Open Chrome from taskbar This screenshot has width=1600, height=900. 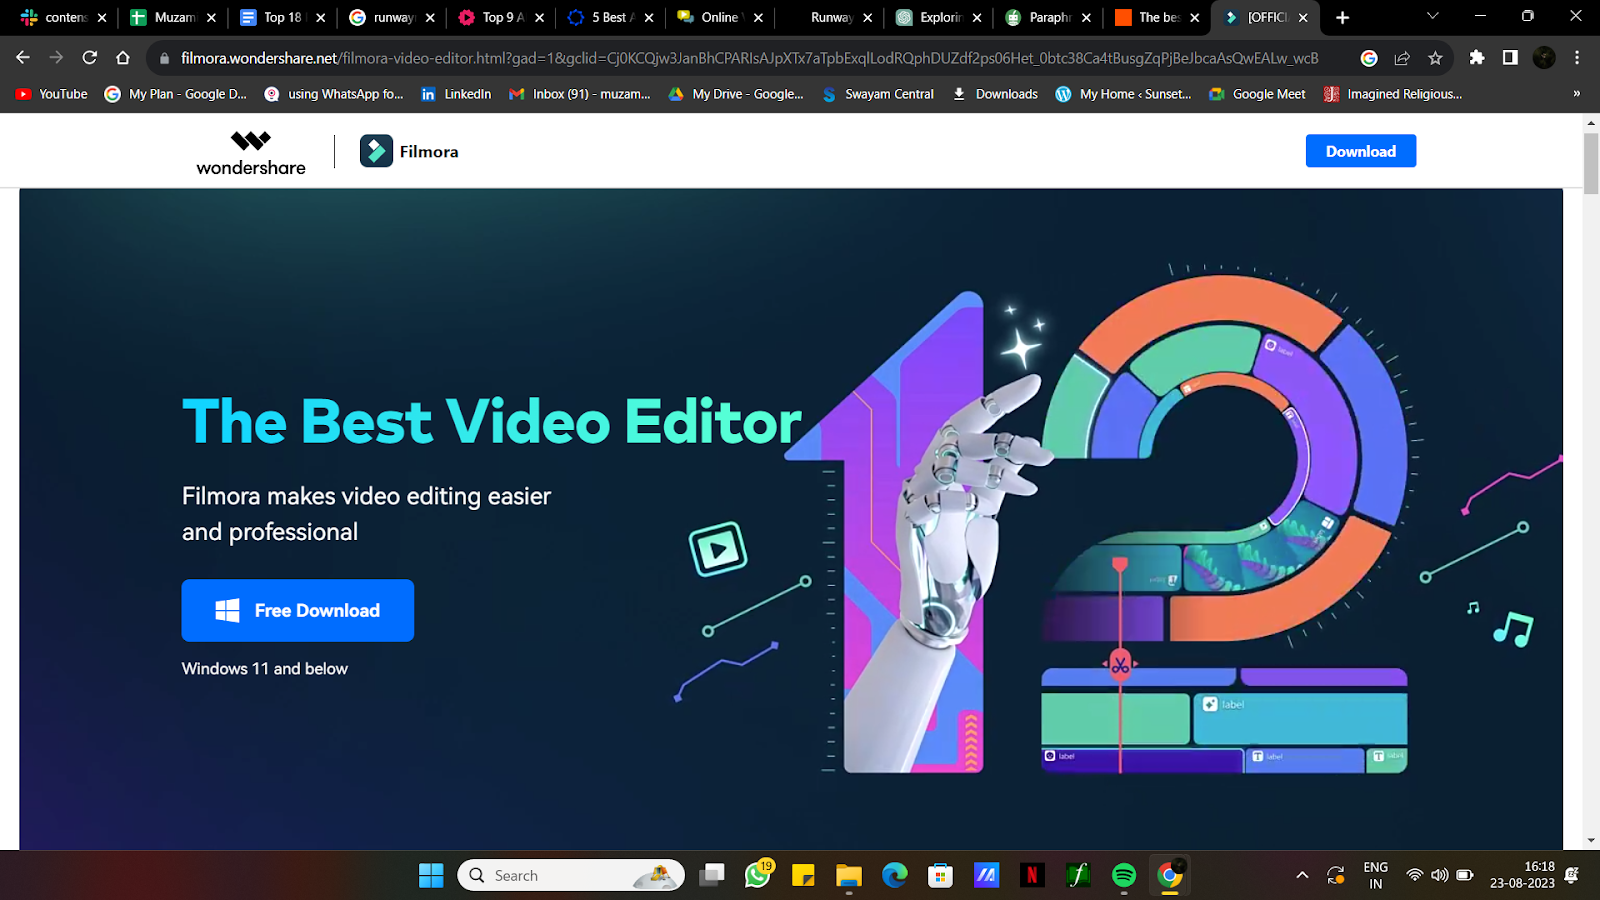coord(1170,875)
